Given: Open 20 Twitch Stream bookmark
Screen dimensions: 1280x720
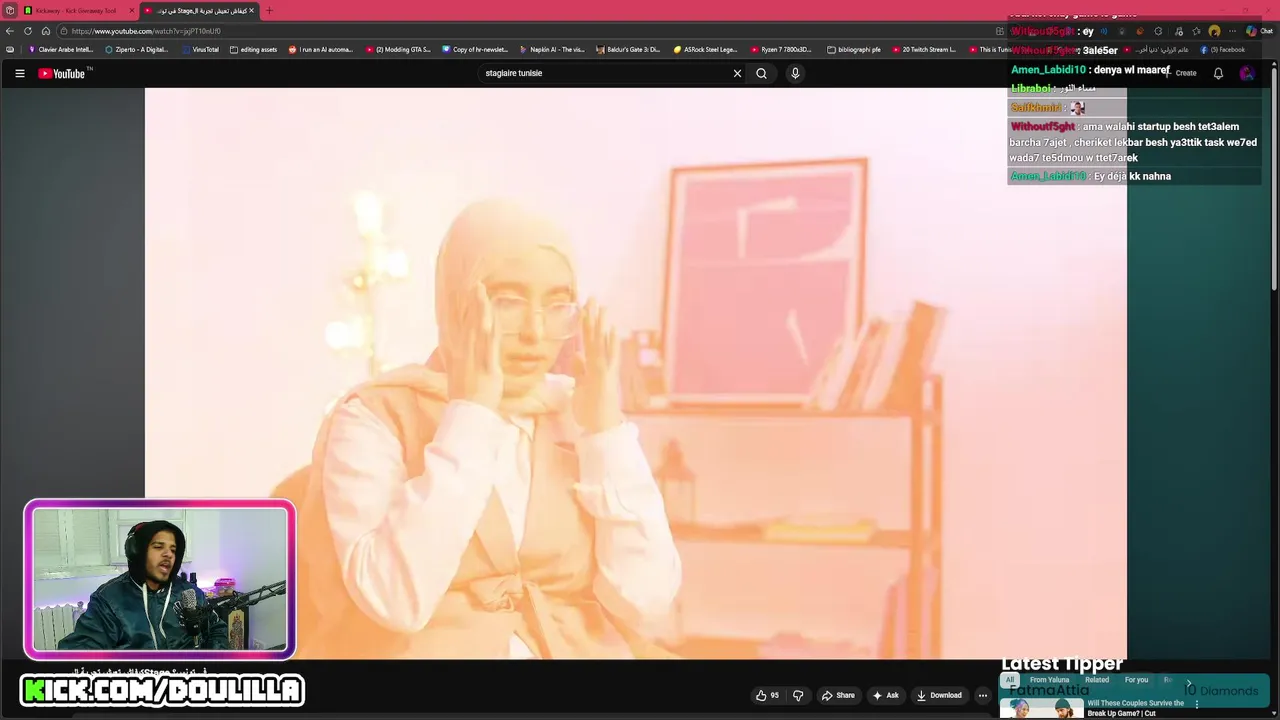Looking at the screenshot, I should [x=924, y=49].
